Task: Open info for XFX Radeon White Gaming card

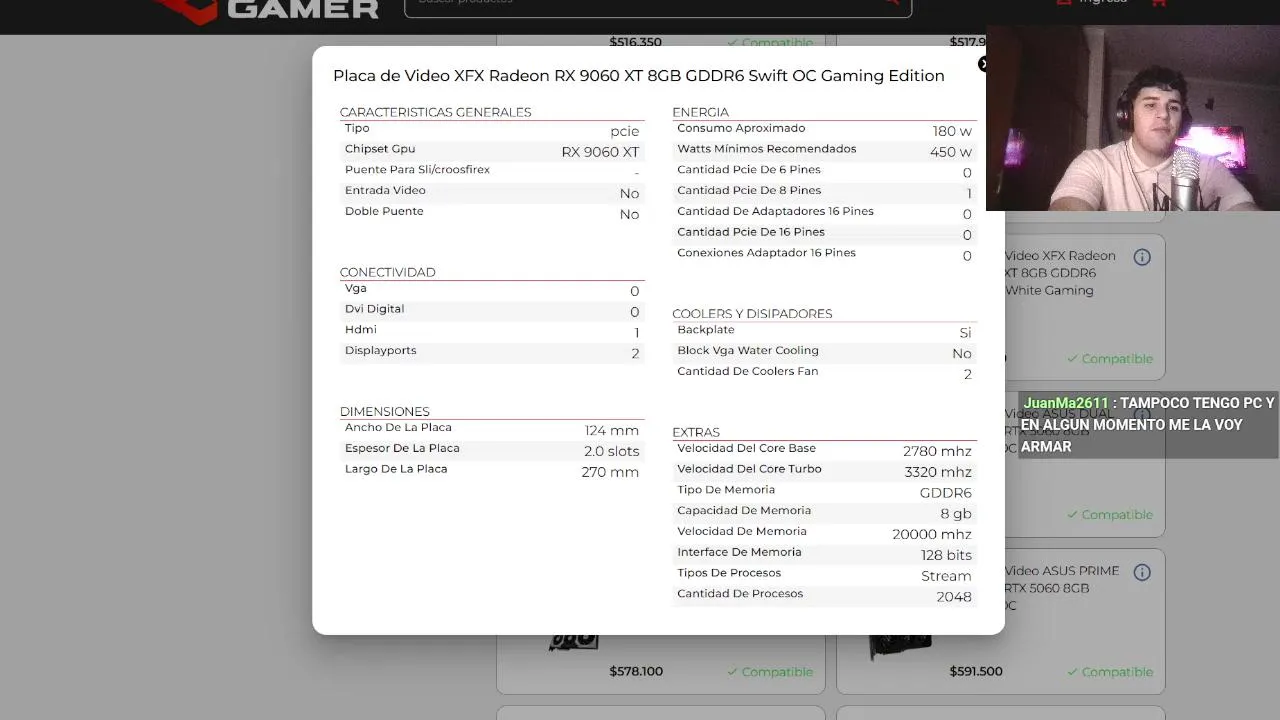Action: pyautogui.click(x=1142, y=257)
